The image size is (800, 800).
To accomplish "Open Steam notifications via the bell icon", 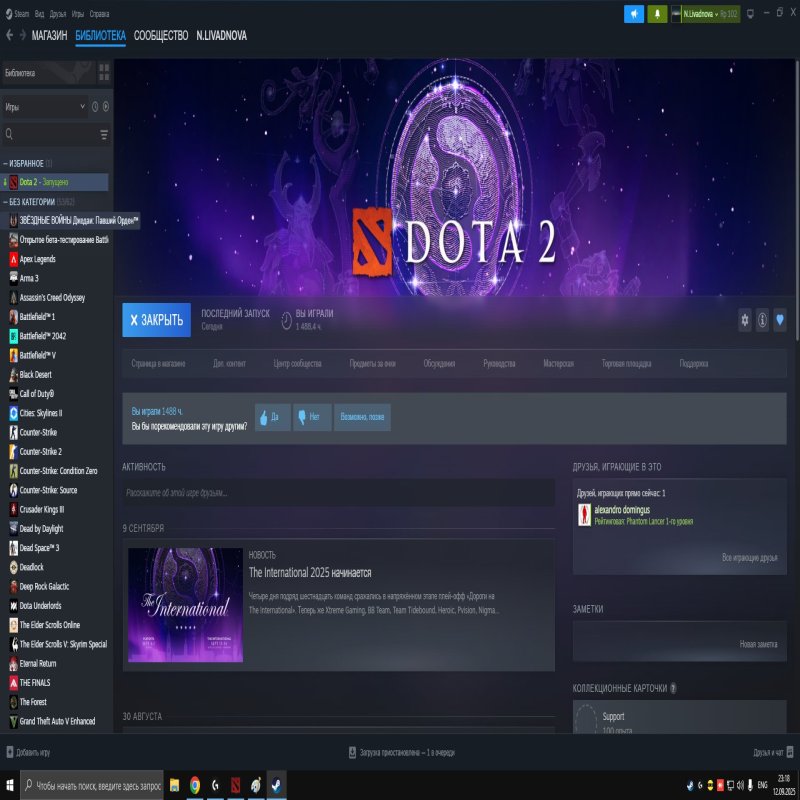I will 657,13.
